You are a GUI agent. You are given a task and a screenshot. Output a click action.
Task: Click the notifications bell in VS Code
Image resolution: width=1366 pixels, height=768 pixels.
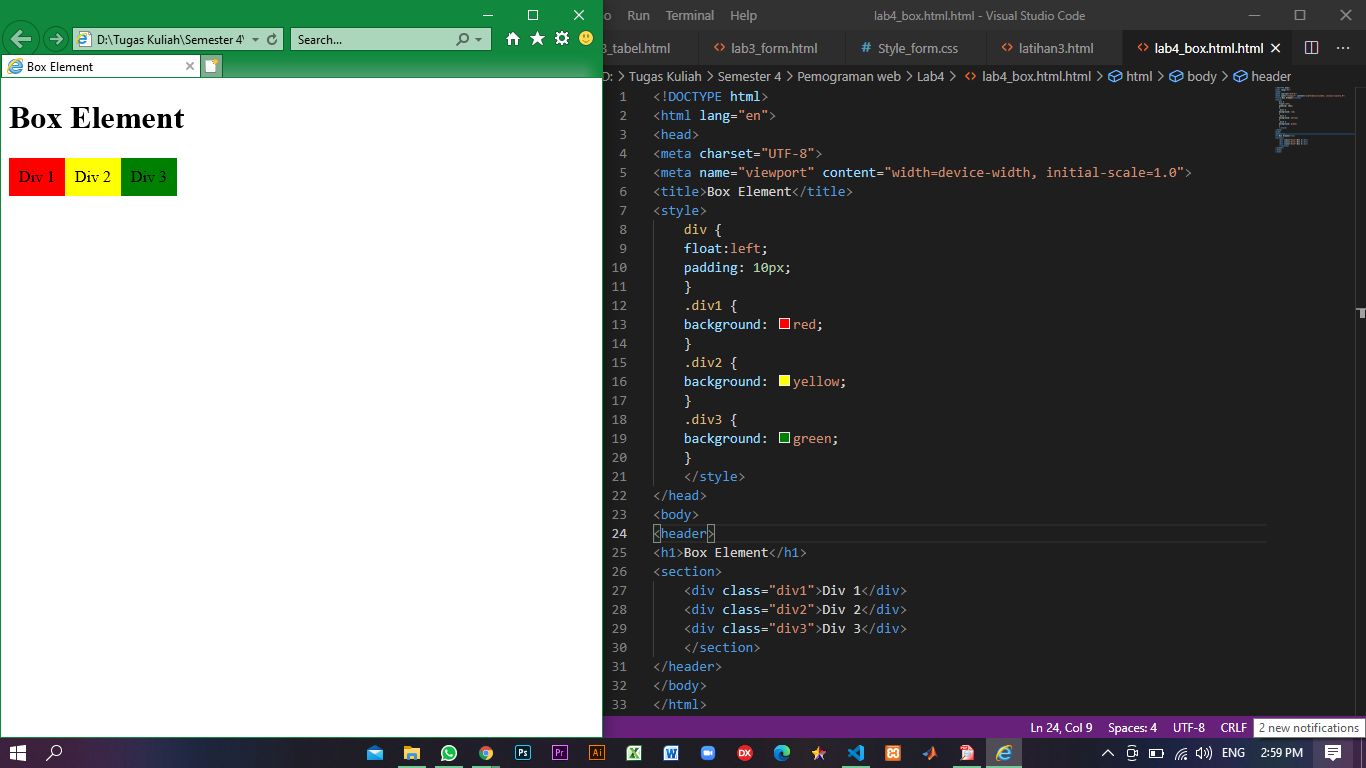(x=1308, y=727)
